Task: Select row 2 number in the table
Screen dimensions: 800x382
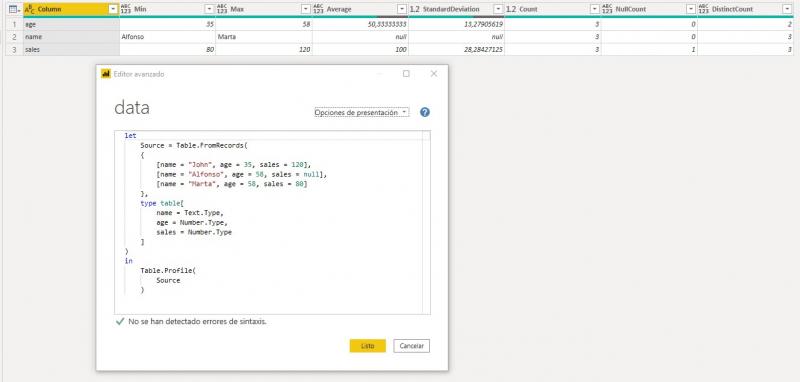Action: [x=14, y=37]
